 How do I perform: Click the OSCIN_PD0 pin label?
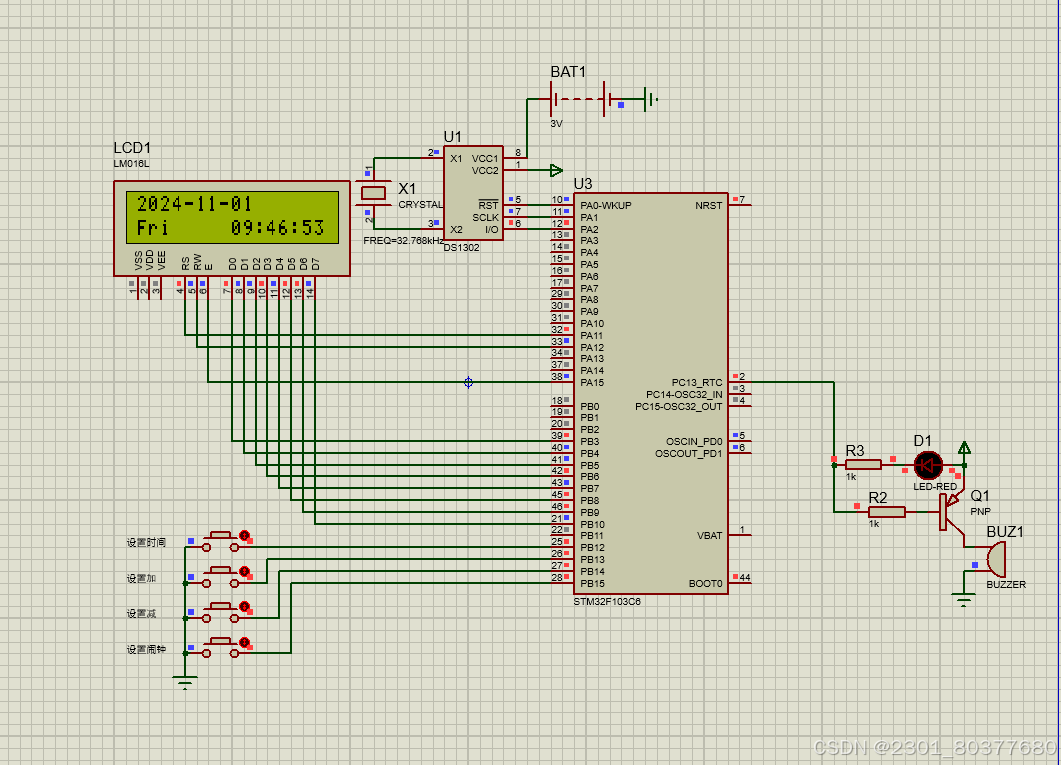(694, 442)
